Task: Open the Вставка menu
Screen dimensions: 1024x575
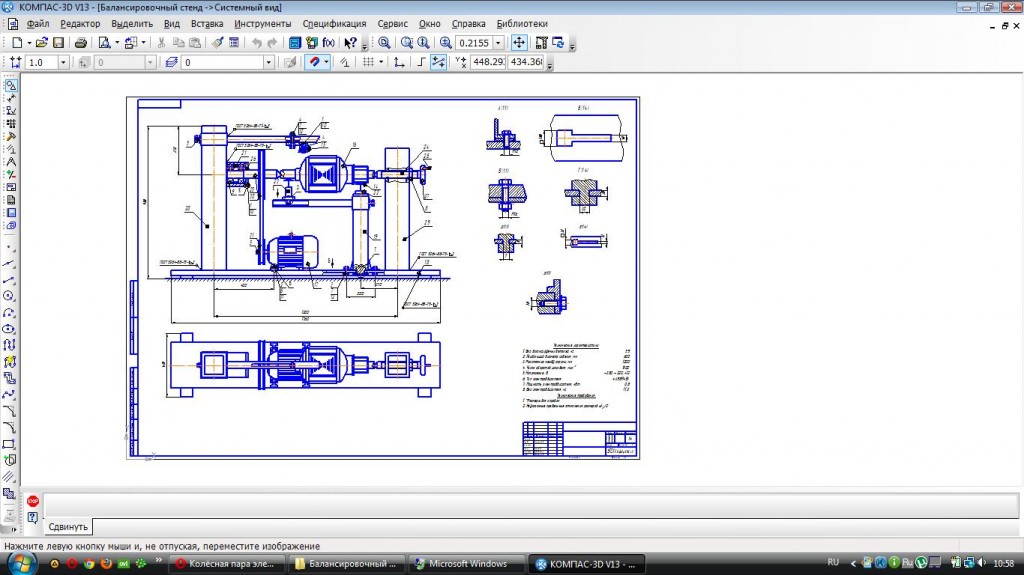Action: (207, 24)
